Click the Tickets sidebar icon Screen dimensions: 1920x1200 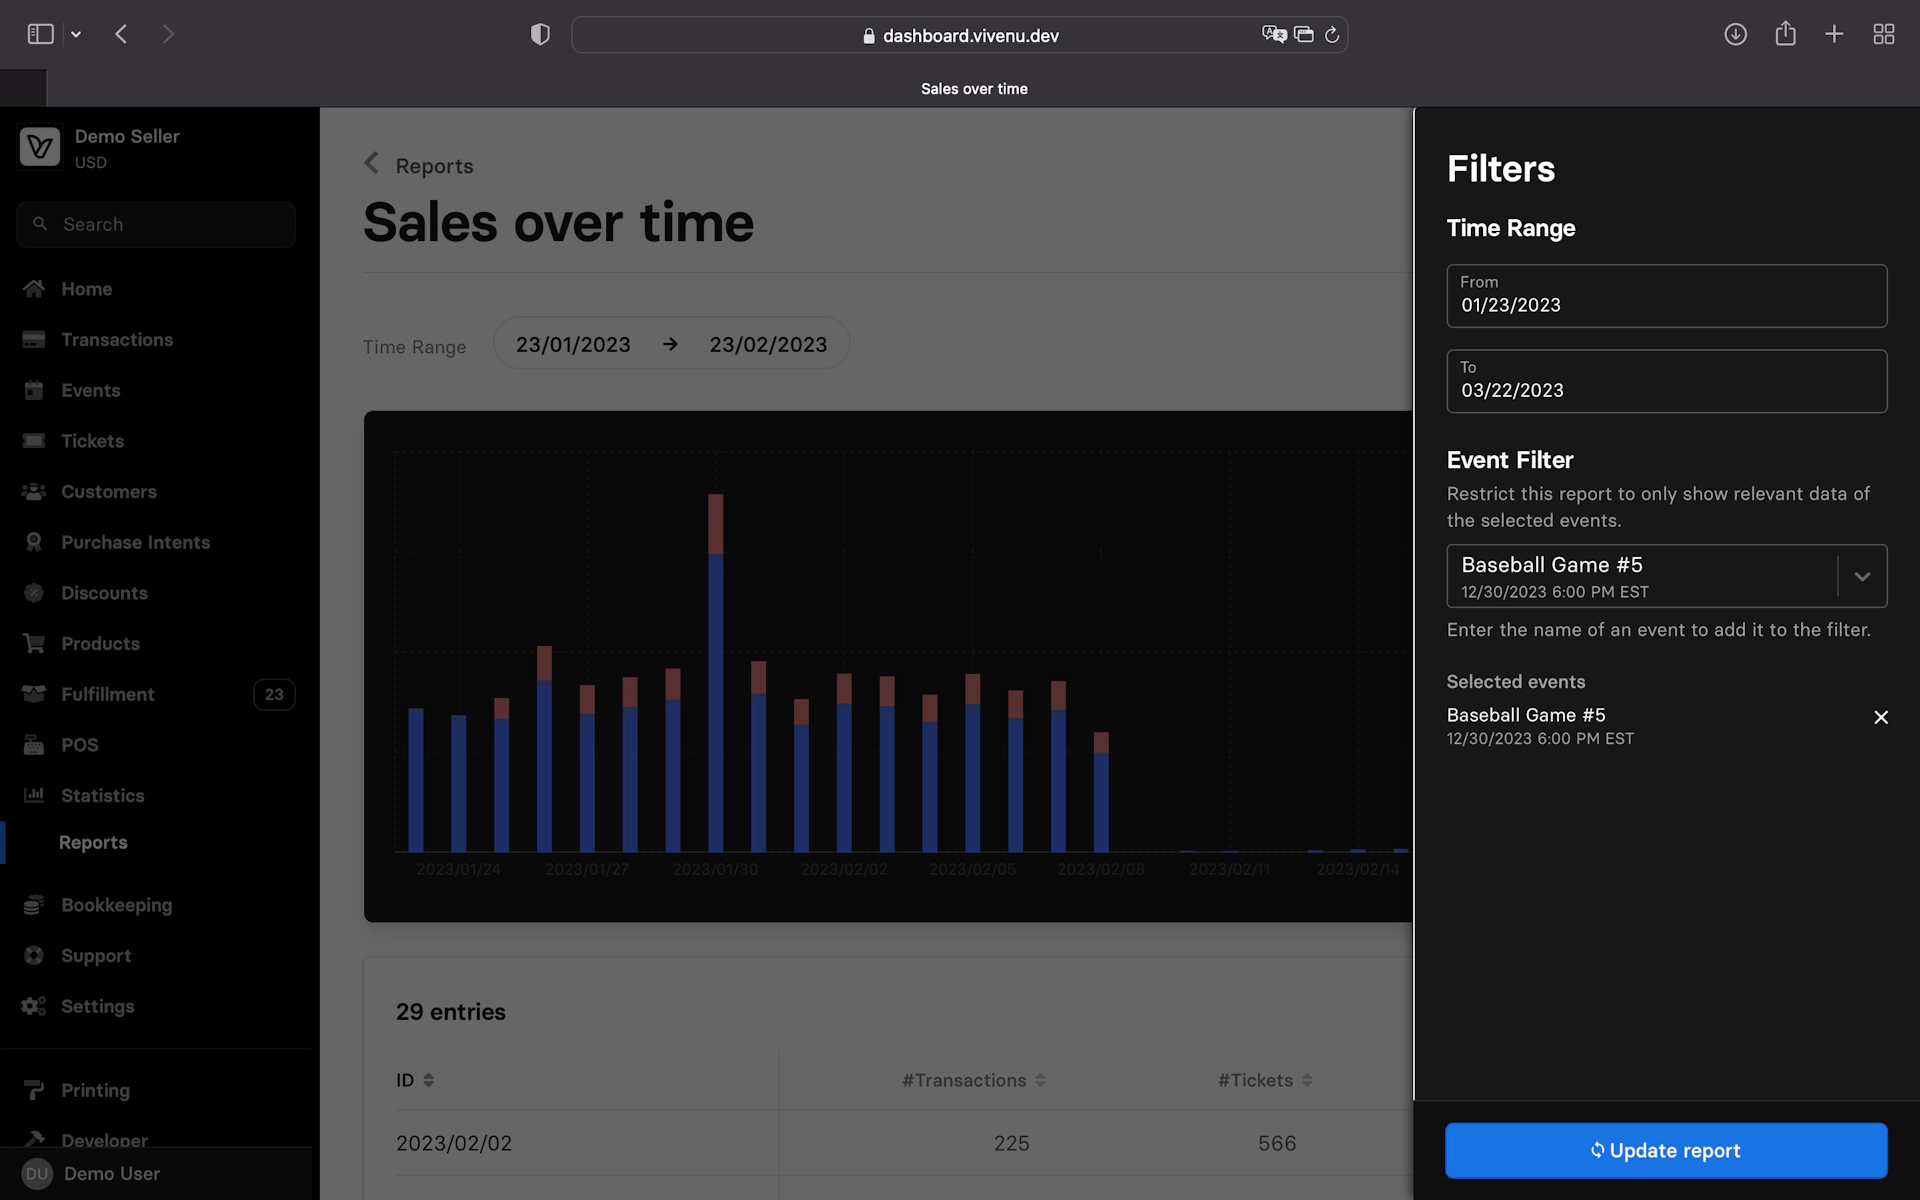[34, 441]
